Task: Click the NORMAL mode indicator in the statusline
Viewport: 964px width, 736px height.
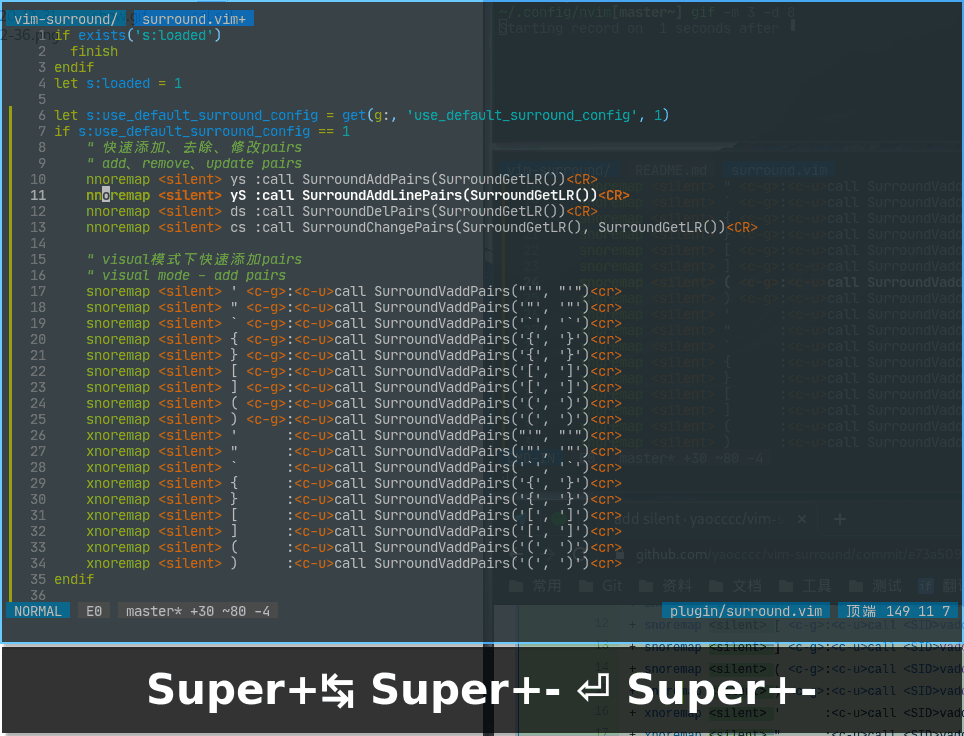Action: click(x=38, y=611)
